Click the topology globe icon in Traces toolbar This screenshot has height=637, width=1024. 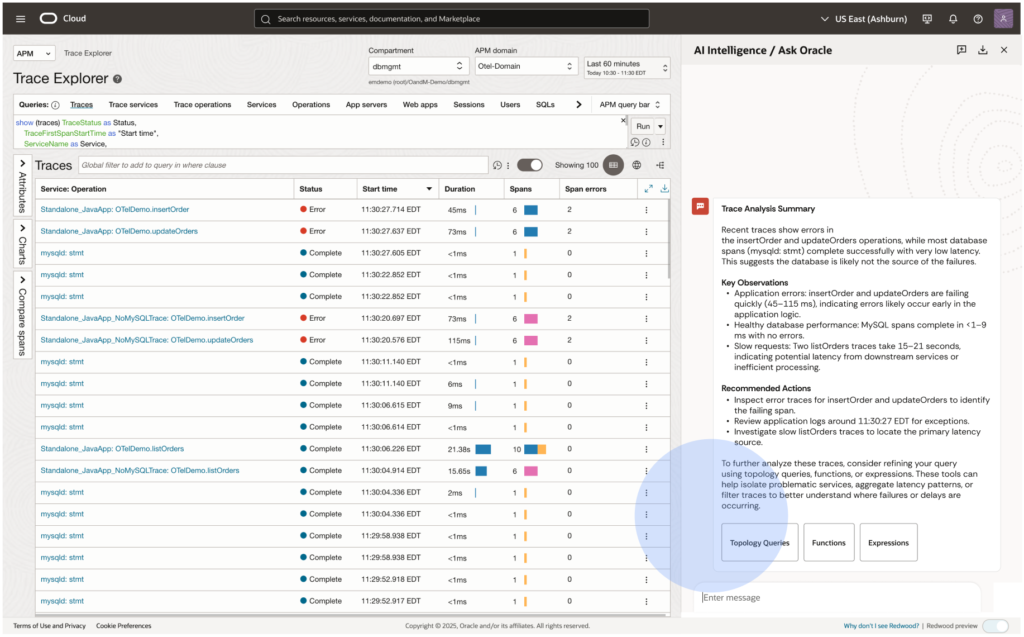click(x=636, y=165)
